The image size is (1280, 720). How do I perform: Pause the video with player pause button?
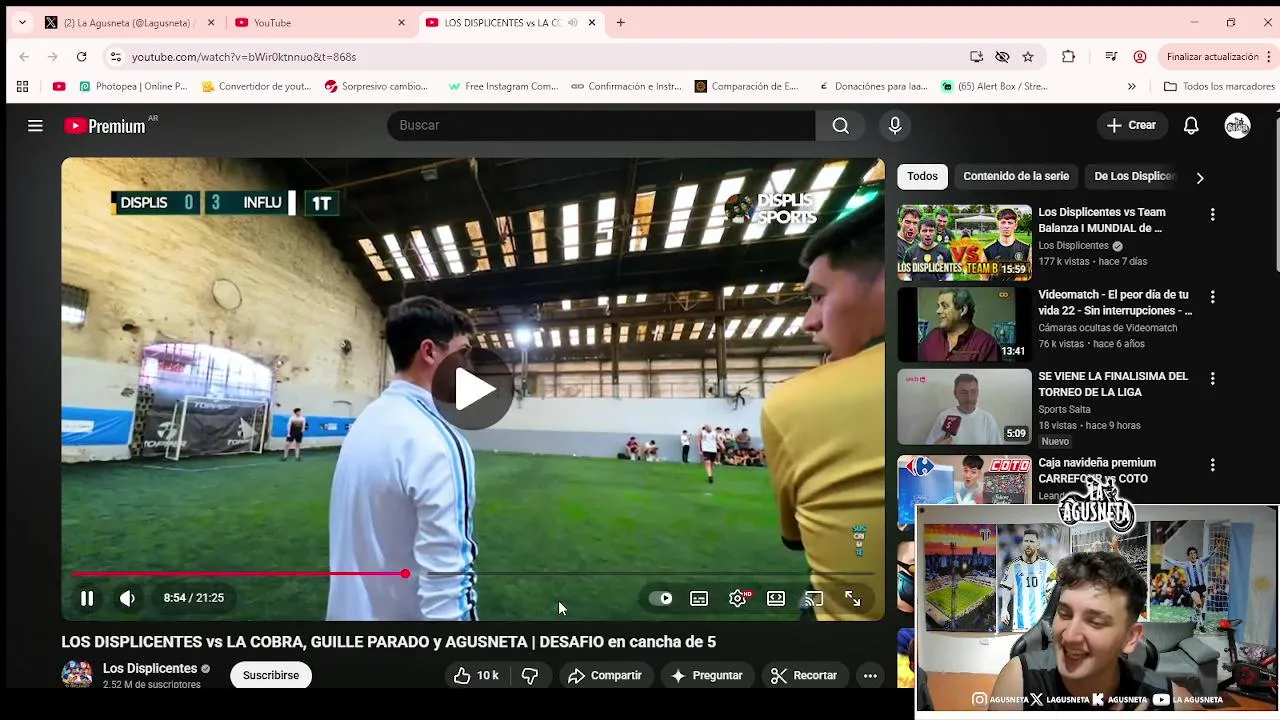(87, 598)
